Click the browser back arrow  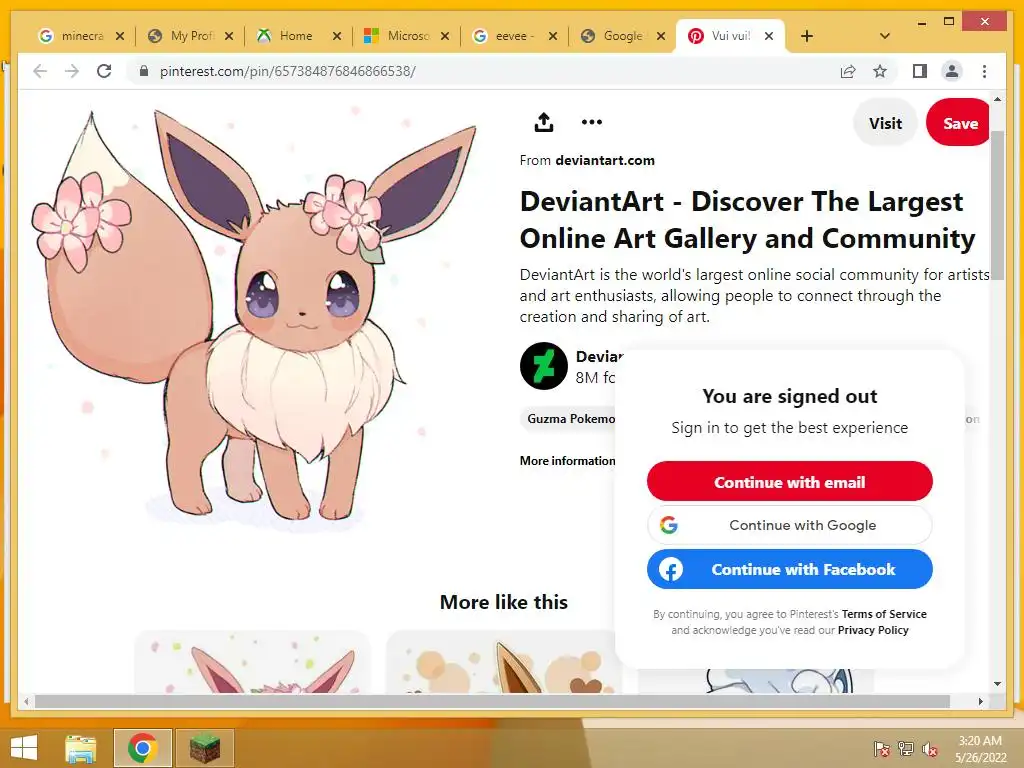coord(40,71)
